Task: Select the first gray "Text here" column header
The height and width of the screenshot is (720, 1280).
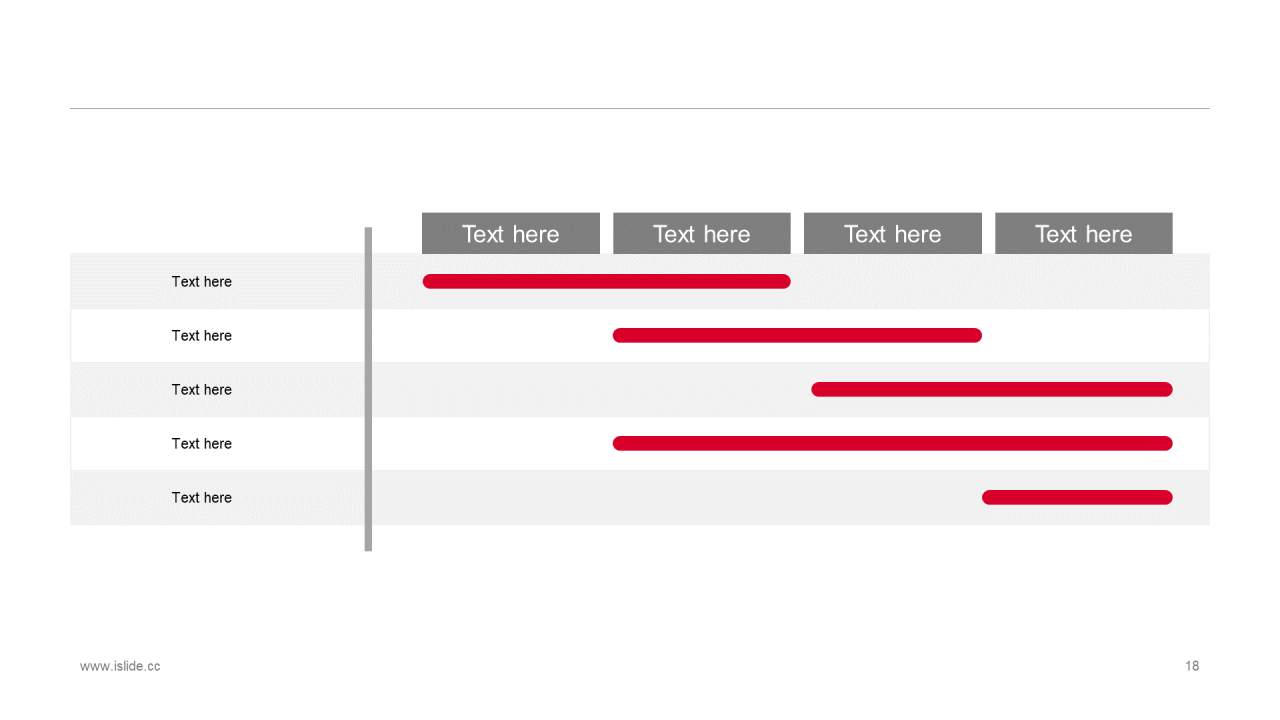Action: [511, 233]
